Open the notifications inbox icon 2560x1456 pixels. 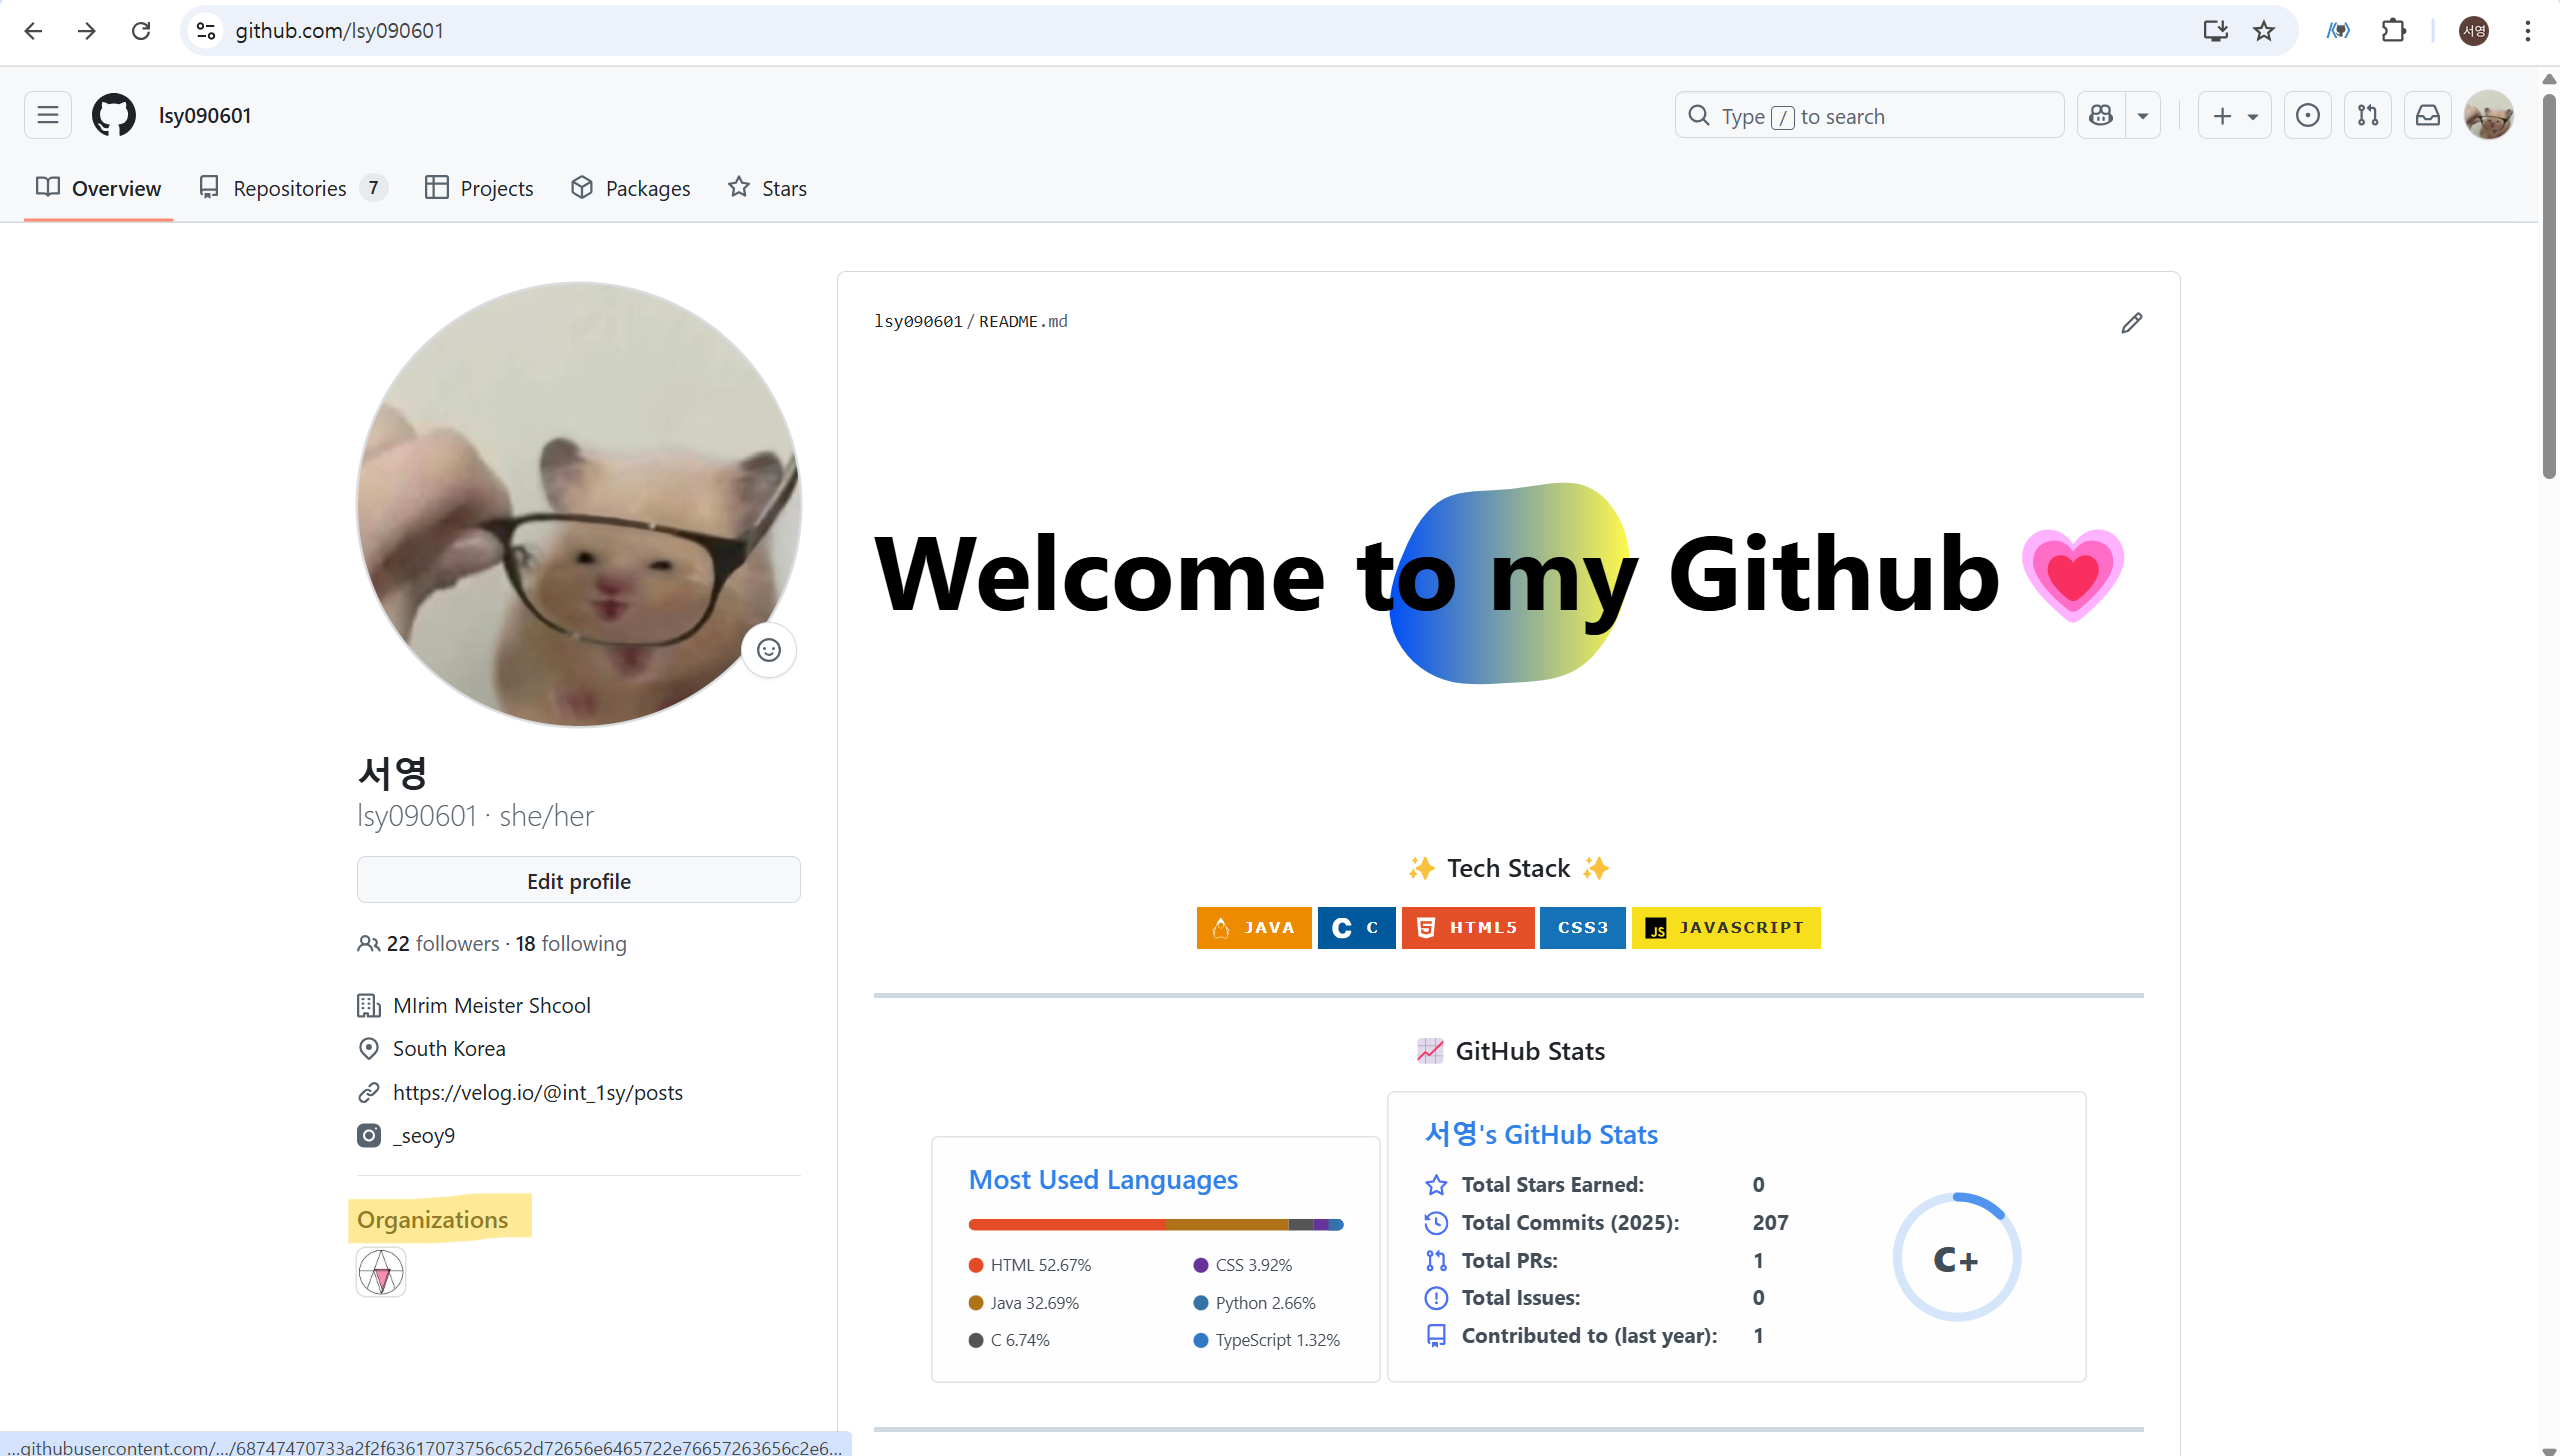[2427, 116]
